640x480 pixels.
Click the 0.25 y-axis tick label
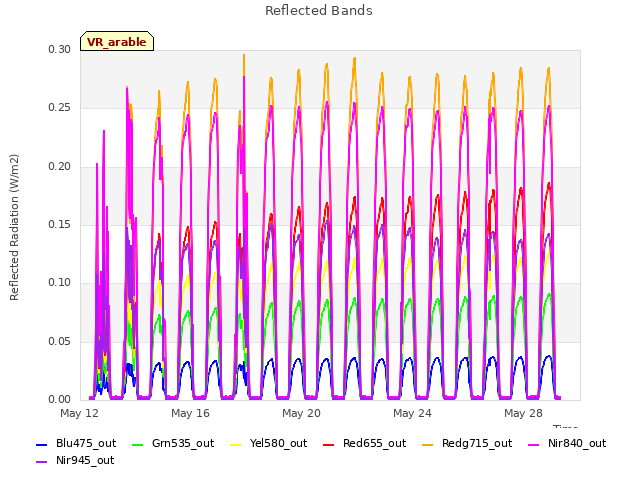60,107
